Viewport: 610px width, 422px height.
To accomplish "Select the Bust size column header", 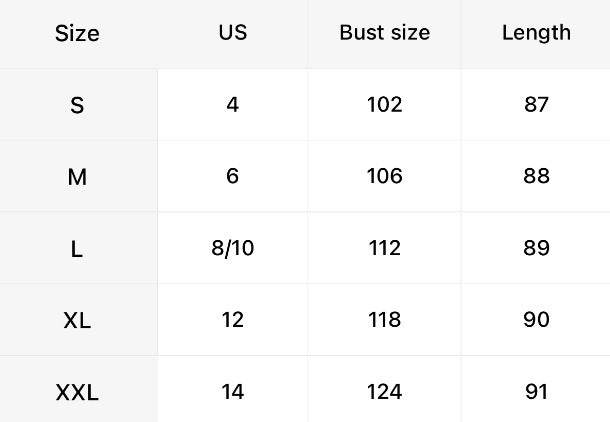I will click(384, 32).
